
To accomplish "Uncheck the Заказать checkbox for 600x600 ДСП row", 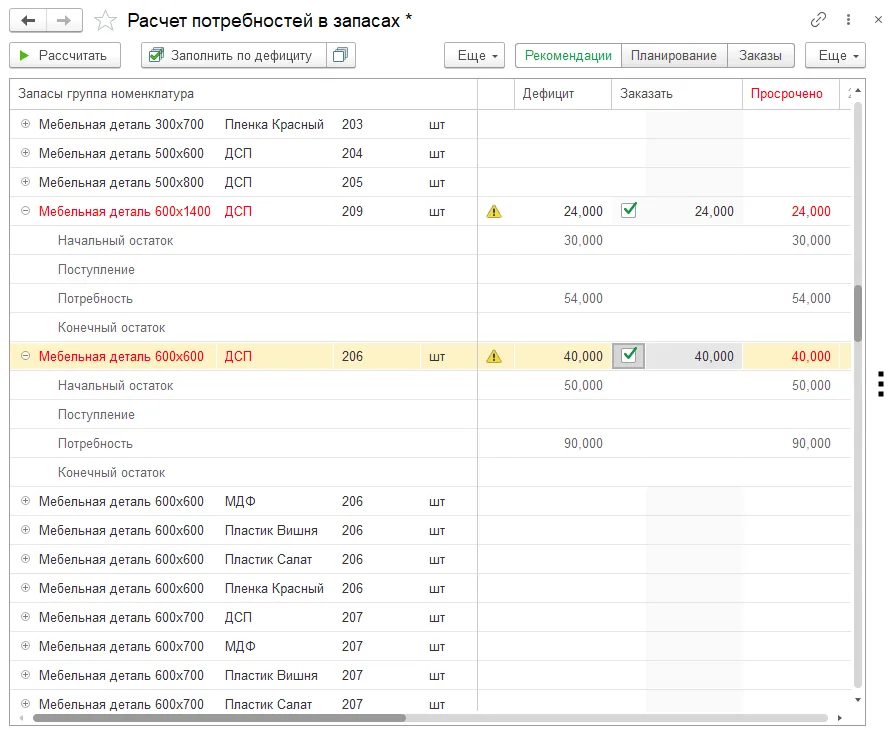I will pyautogui.click(x=629, y=356).
